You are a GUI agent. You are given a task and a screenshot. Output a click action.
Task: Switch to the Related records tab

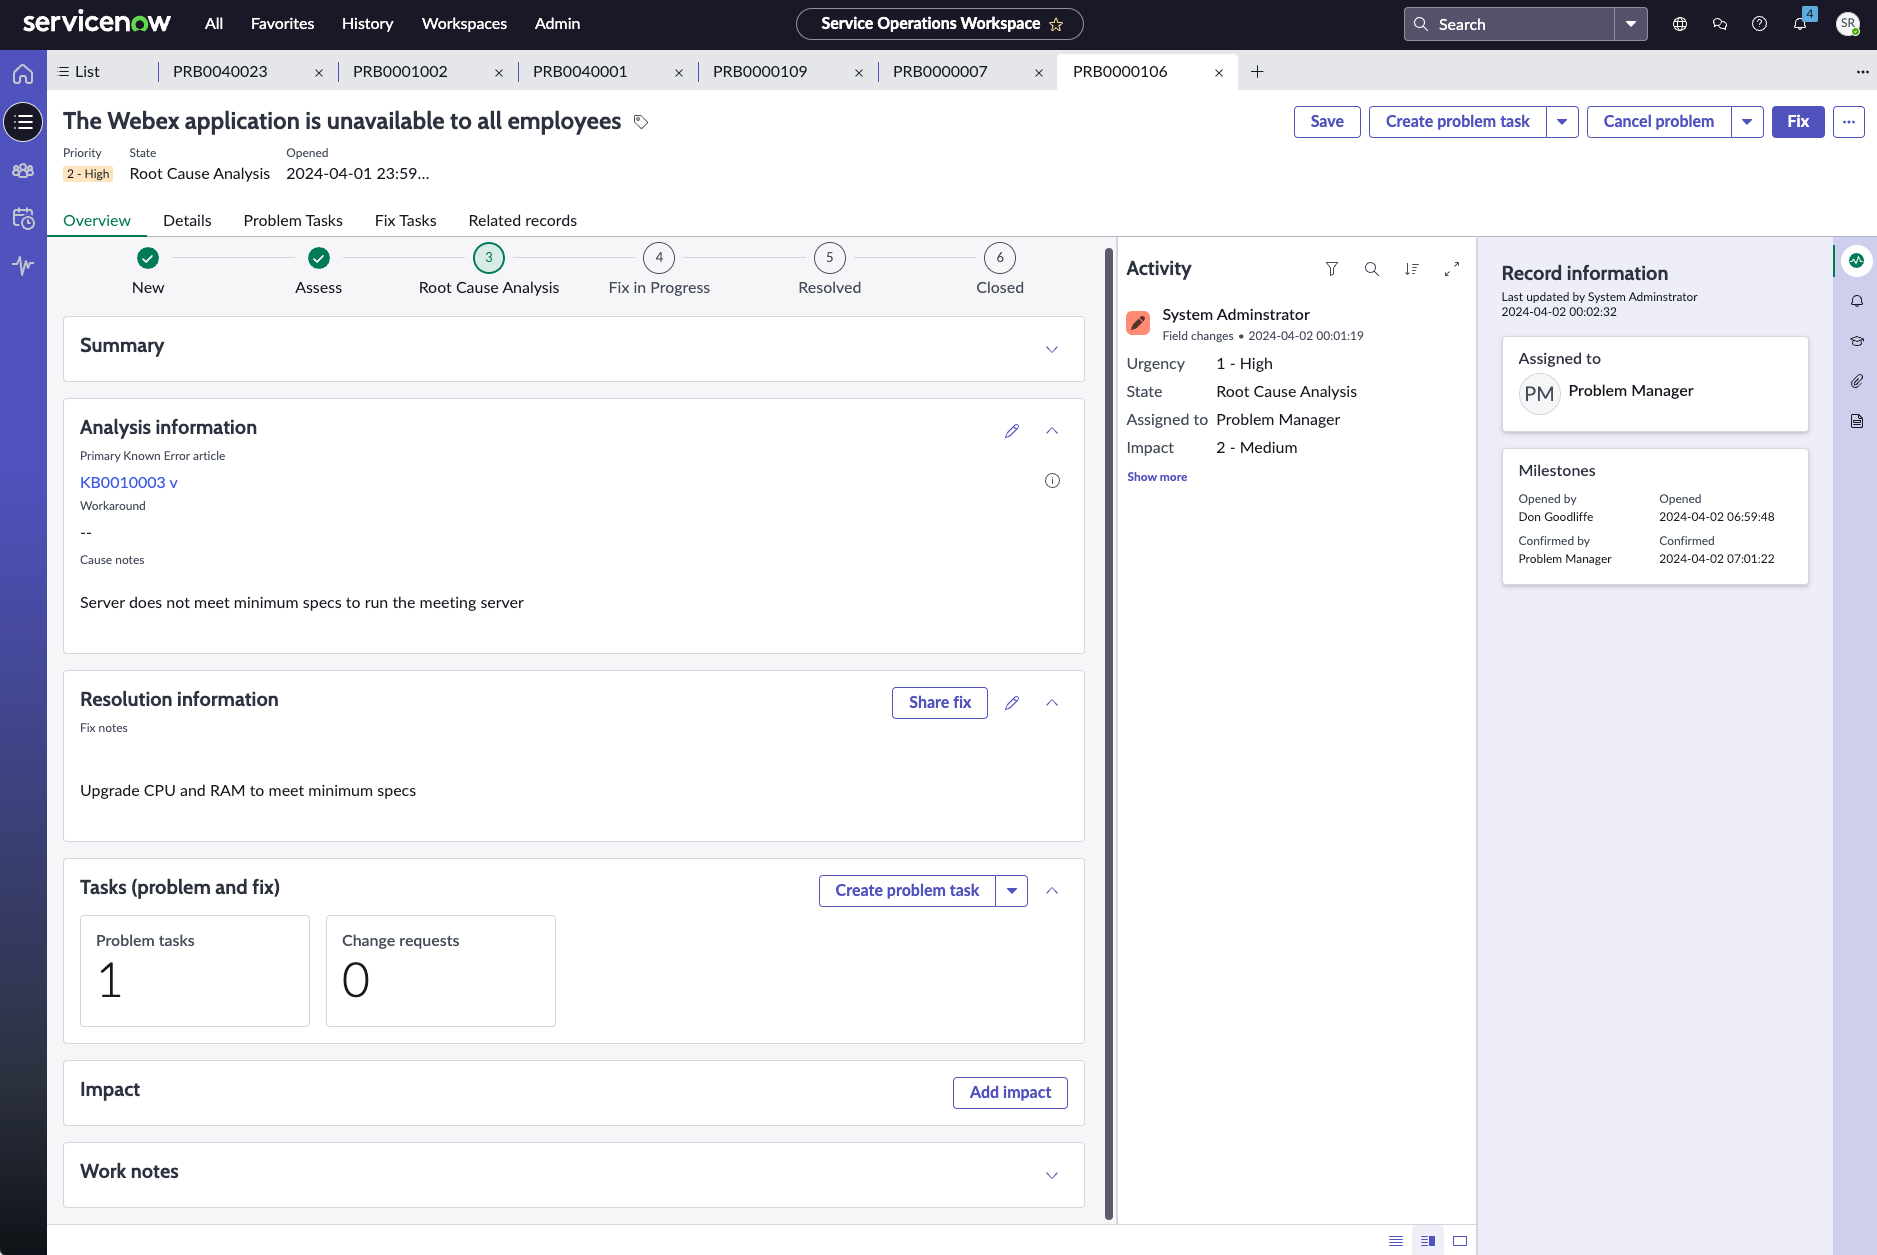pos(522,221)
